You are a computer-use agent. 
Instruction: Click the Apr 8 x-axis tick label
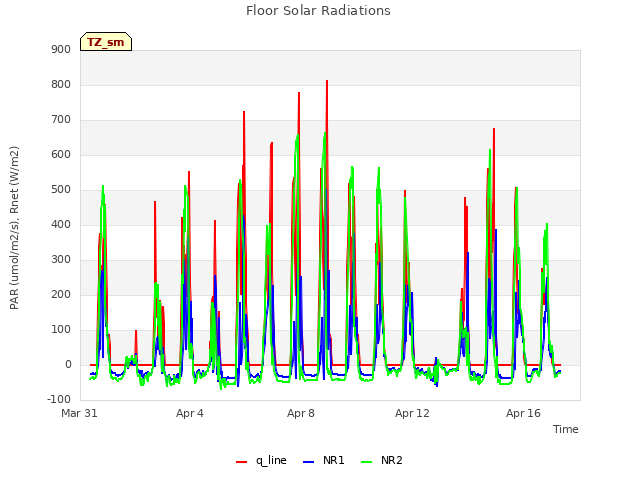pyautogui.click(x=301, y=413)
